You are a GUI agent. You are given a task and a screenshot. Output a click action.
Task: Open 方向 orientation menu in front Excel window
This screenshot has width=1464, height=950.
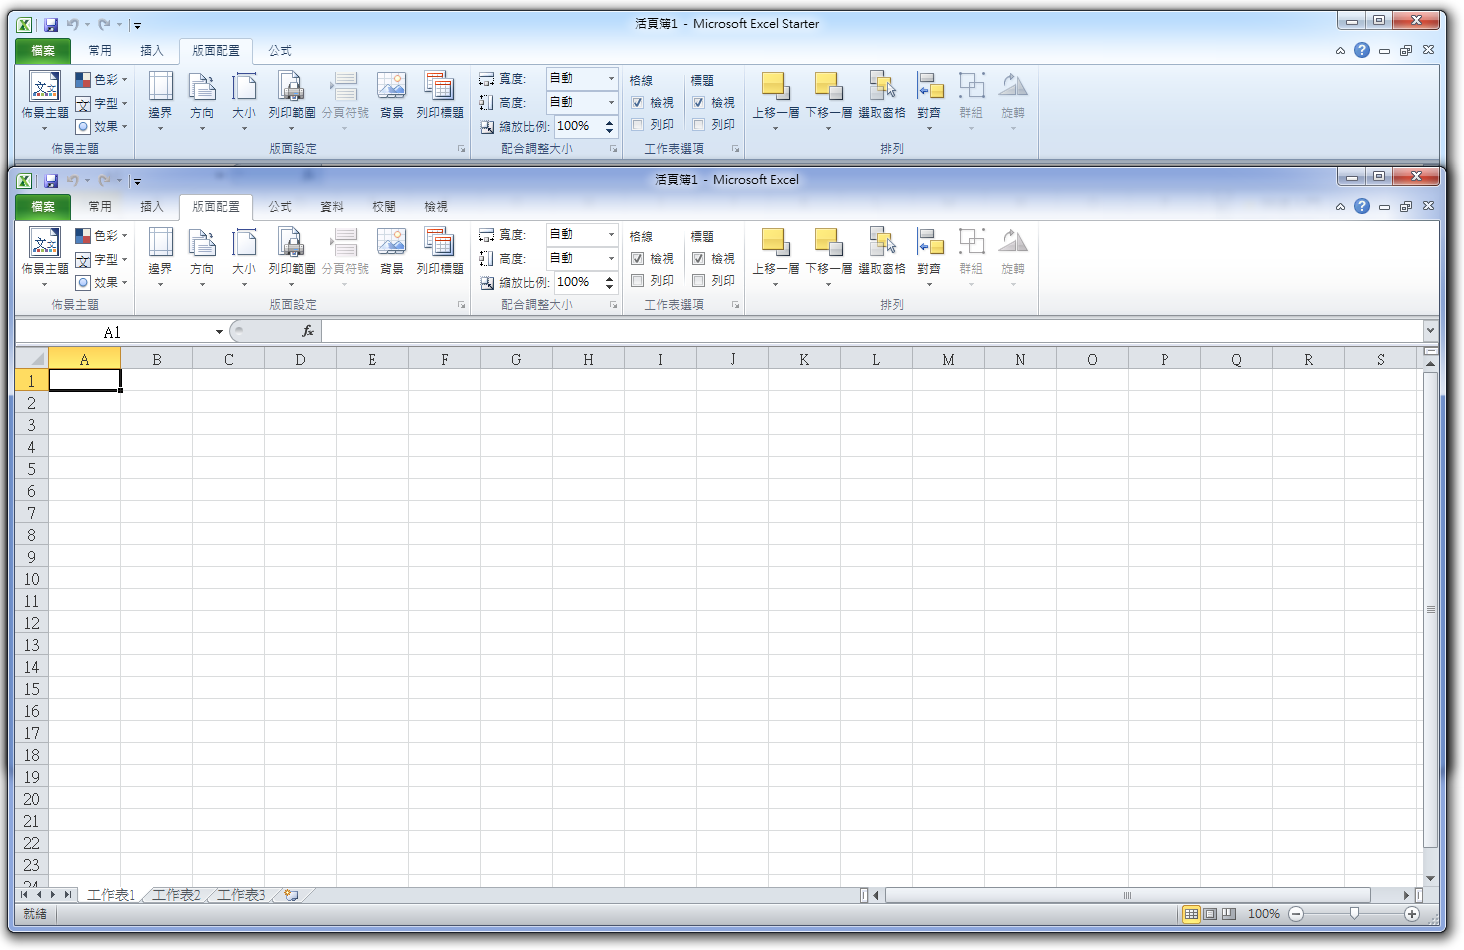click(202, 256)
